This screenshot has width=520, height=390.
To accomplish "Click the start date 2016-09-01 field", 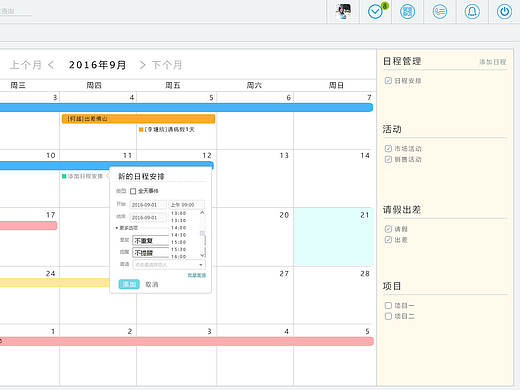I will tap(148, 205).
